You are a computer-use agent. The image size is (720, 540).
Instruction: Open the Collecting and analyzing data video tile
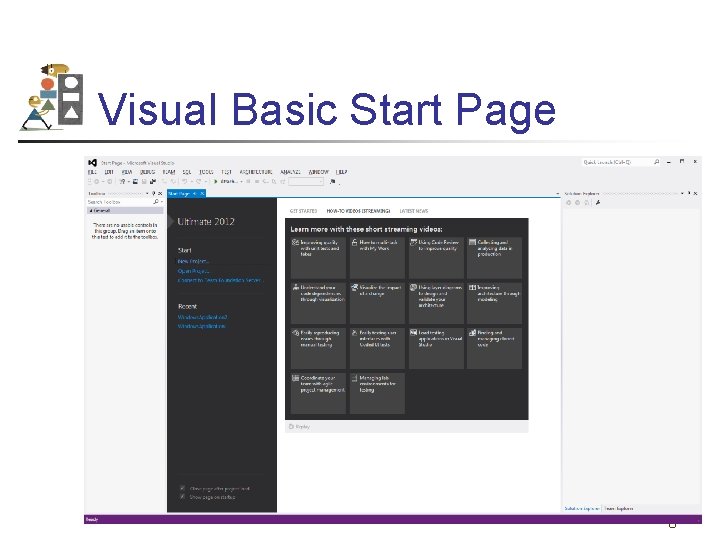click(x=495, y=257)
